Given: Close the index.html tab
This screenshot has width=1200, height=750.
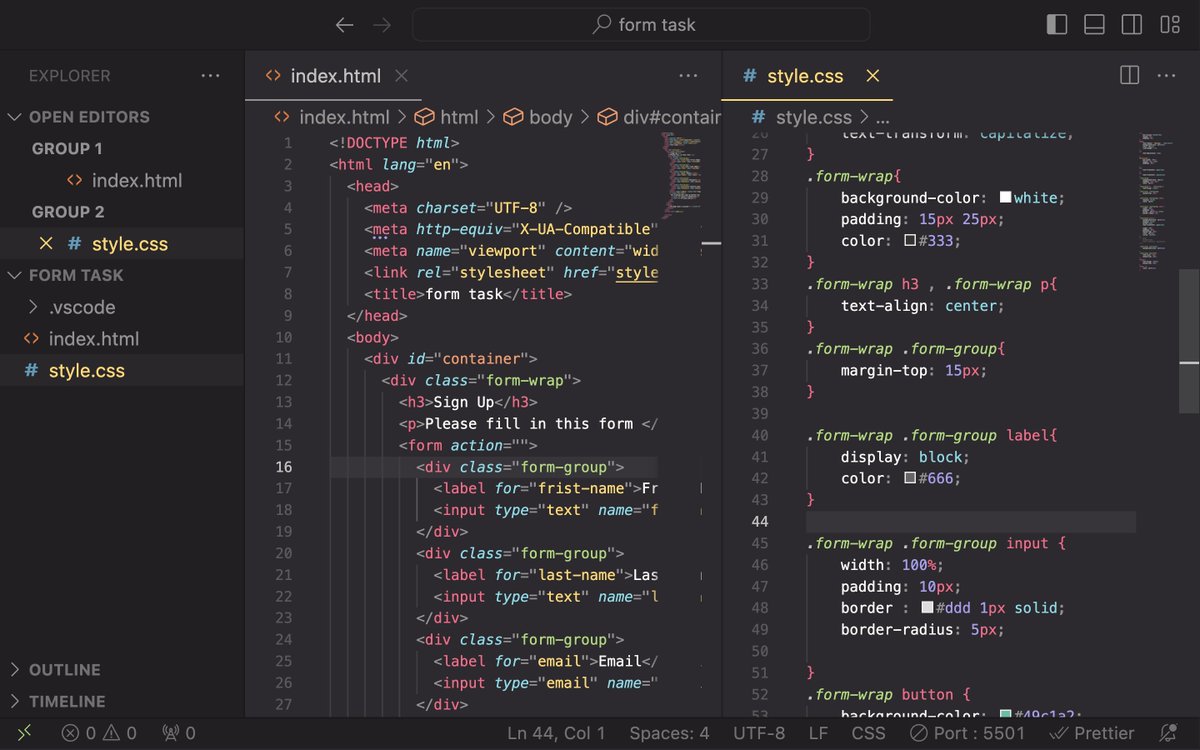Looking at the screenshot, I should 401,76.
